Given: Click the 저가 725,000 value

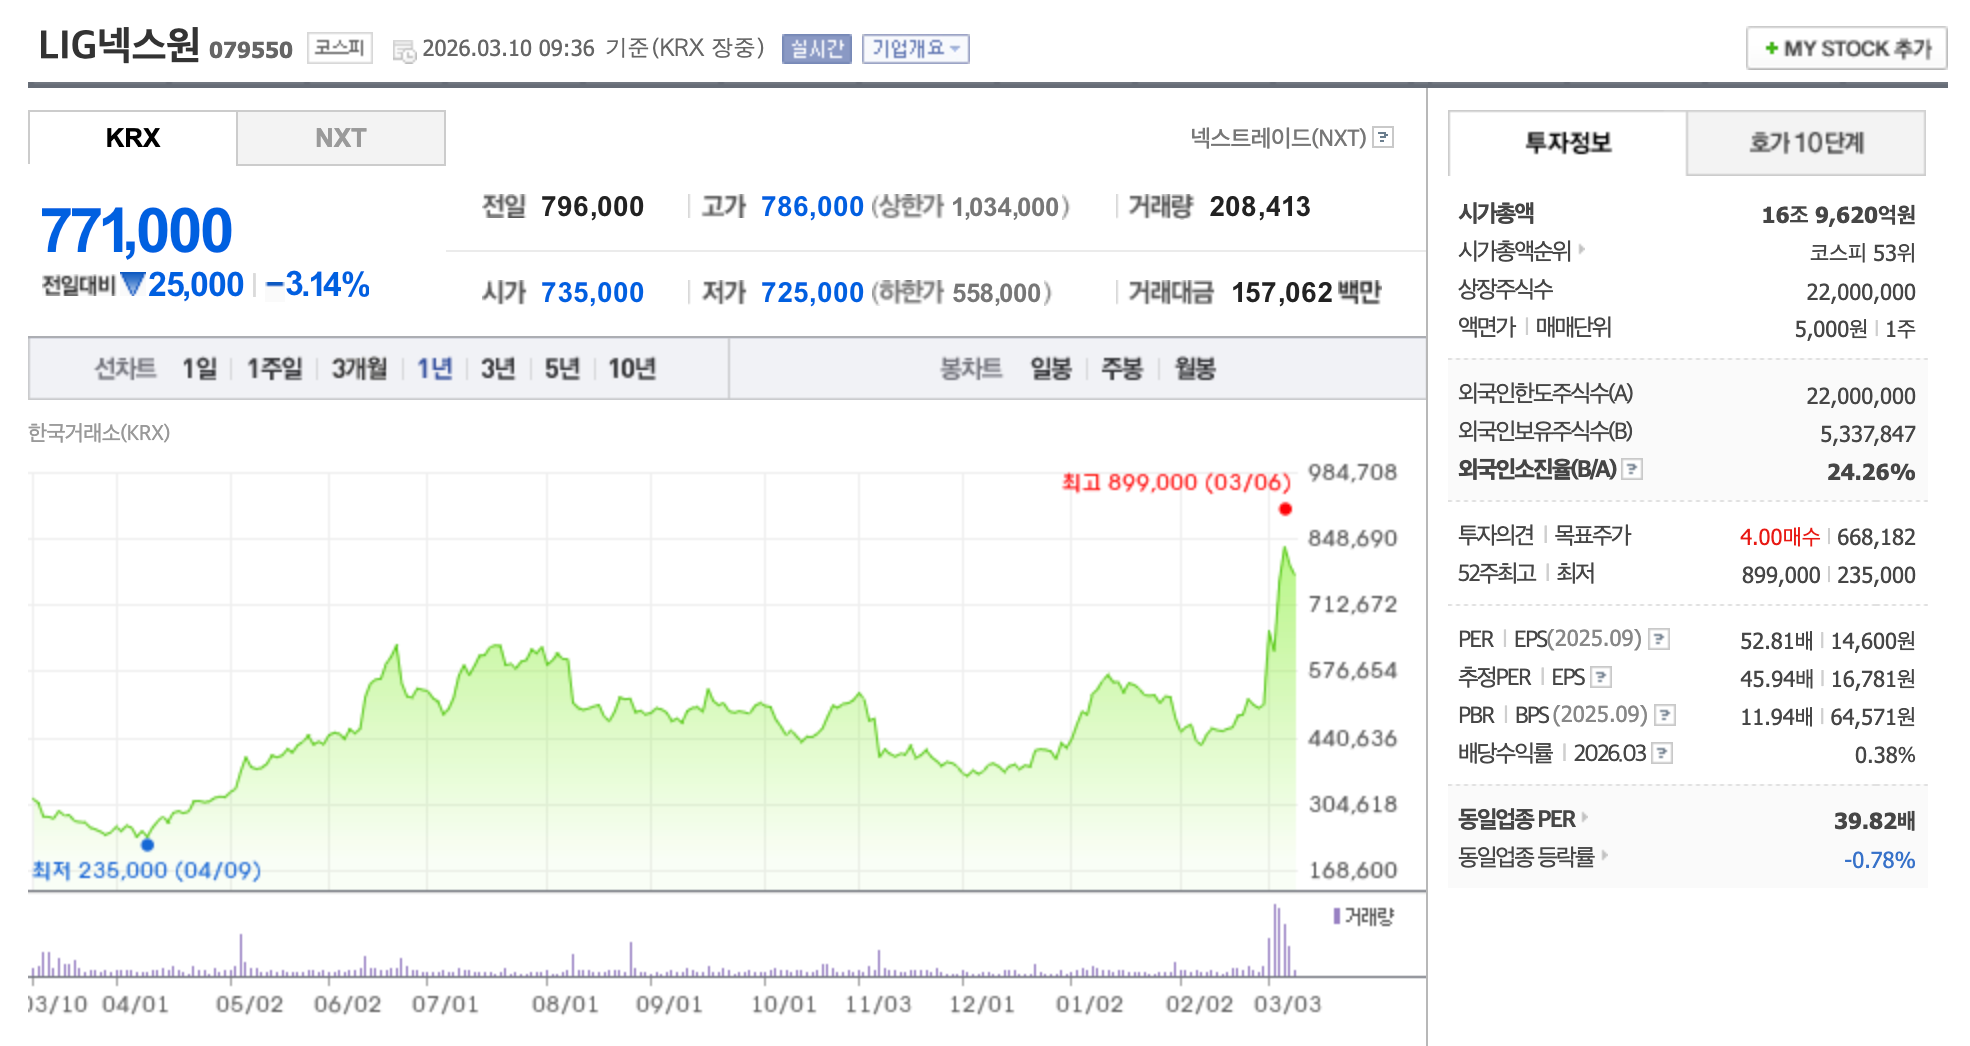Looking at the screenshot, I should [x=812, y=293].
